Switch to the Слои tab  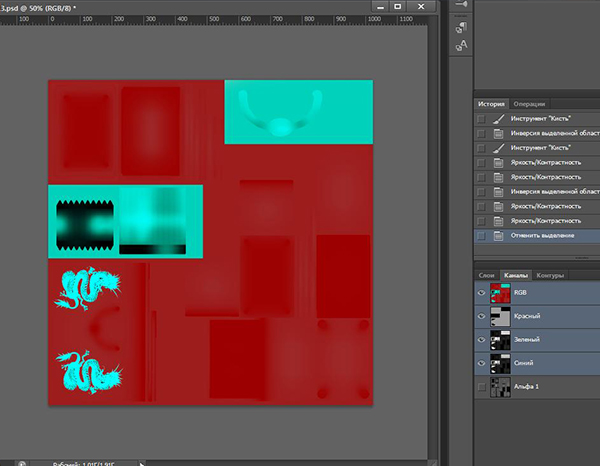(486, 275)
